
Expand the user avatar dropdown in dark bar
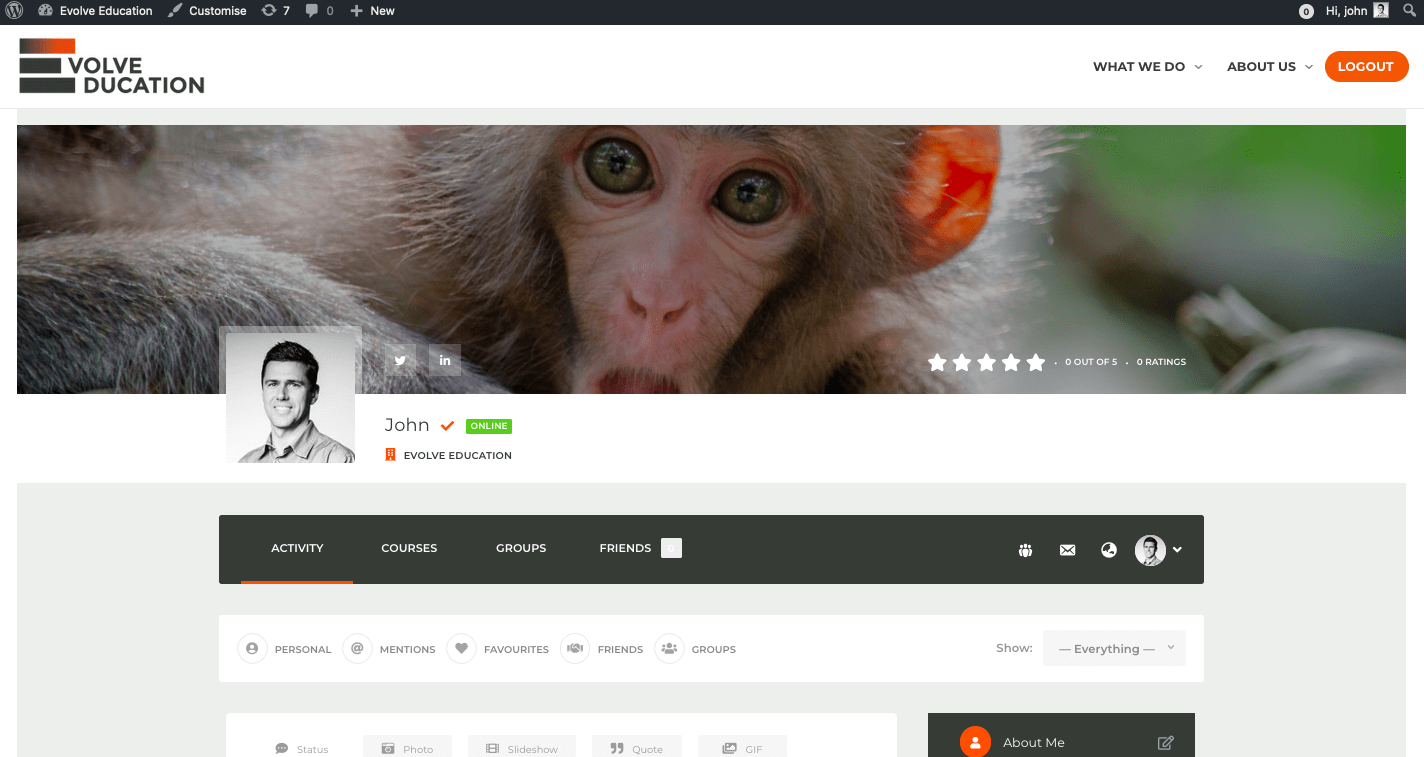(x=1159, y=550)
